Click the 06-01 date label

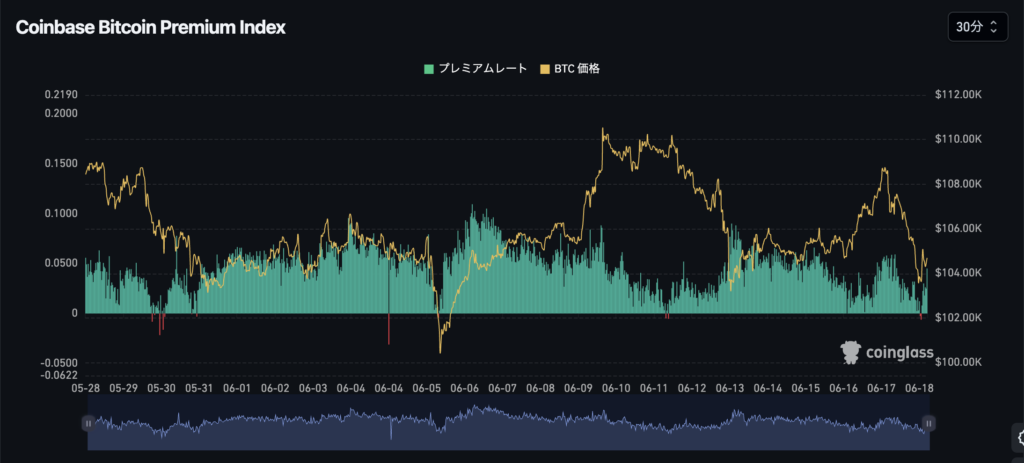[237, 388]
